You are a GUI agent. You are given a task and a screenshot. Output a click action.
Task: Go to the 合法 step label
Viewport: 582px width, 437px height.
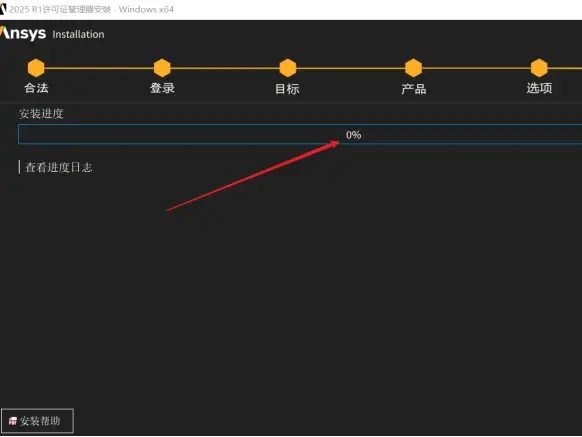36,88
